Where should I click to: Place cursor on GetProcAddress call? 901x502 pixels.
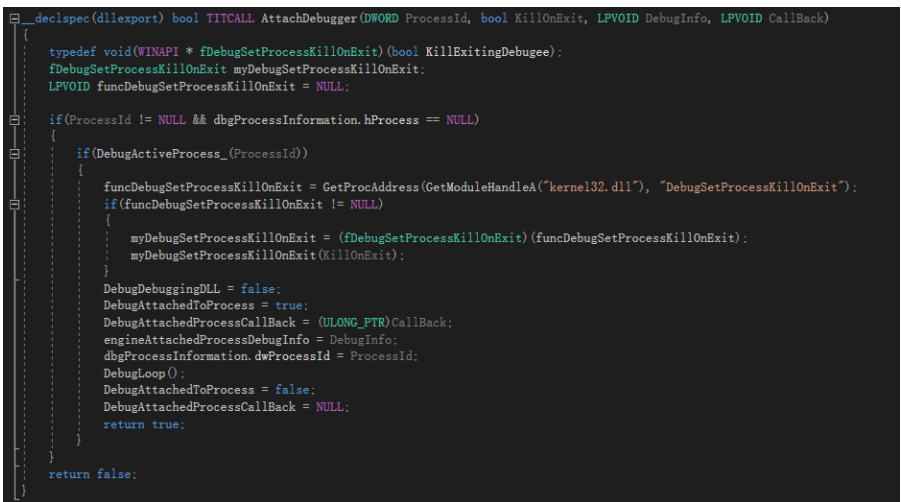(371, 187)
